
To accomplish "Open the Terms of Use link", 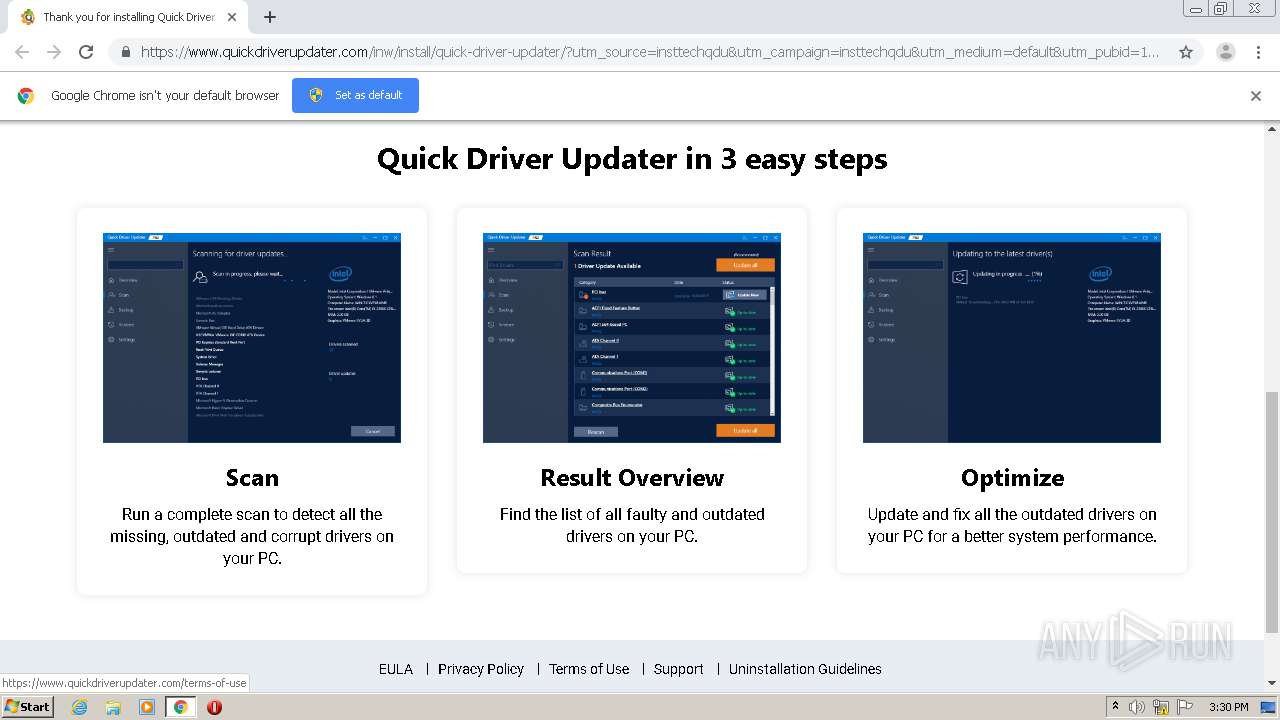I will coord(589,669).
